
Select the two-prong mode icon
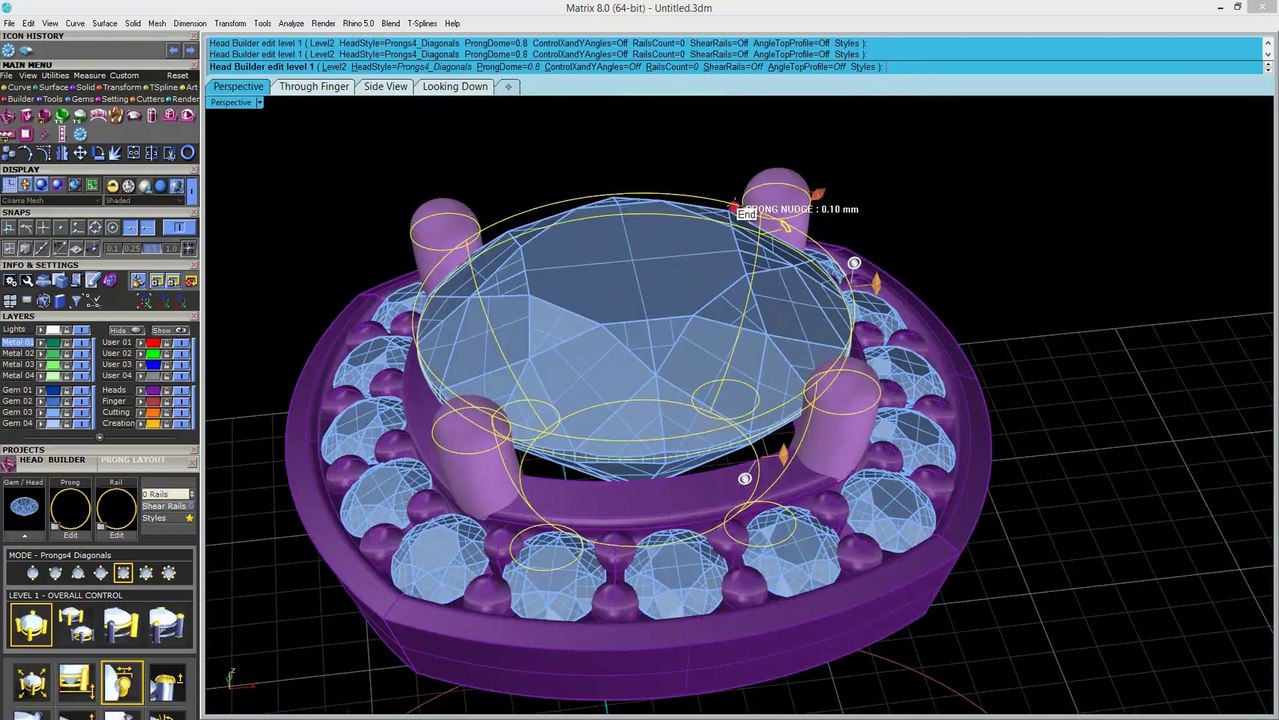coord(32,573)
